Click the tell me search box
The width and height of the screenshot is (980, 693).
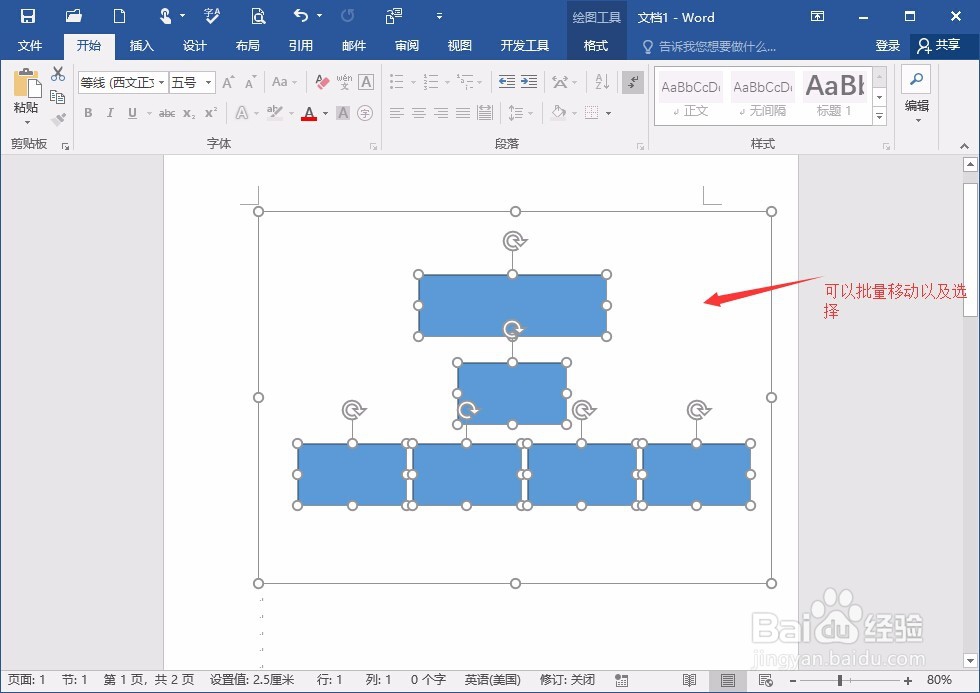coord(710,46)
